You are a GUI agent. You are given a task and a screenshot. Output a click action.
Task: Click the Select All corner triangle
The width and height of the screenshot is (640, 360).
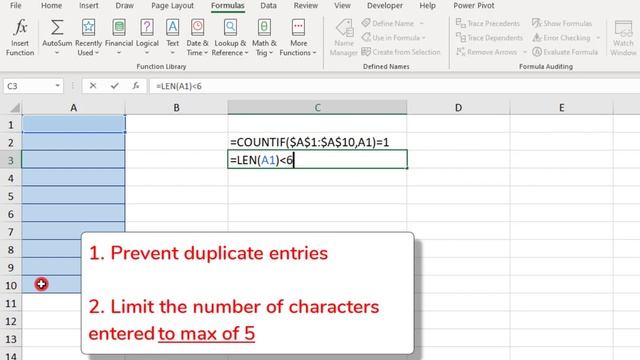point(14,108)
